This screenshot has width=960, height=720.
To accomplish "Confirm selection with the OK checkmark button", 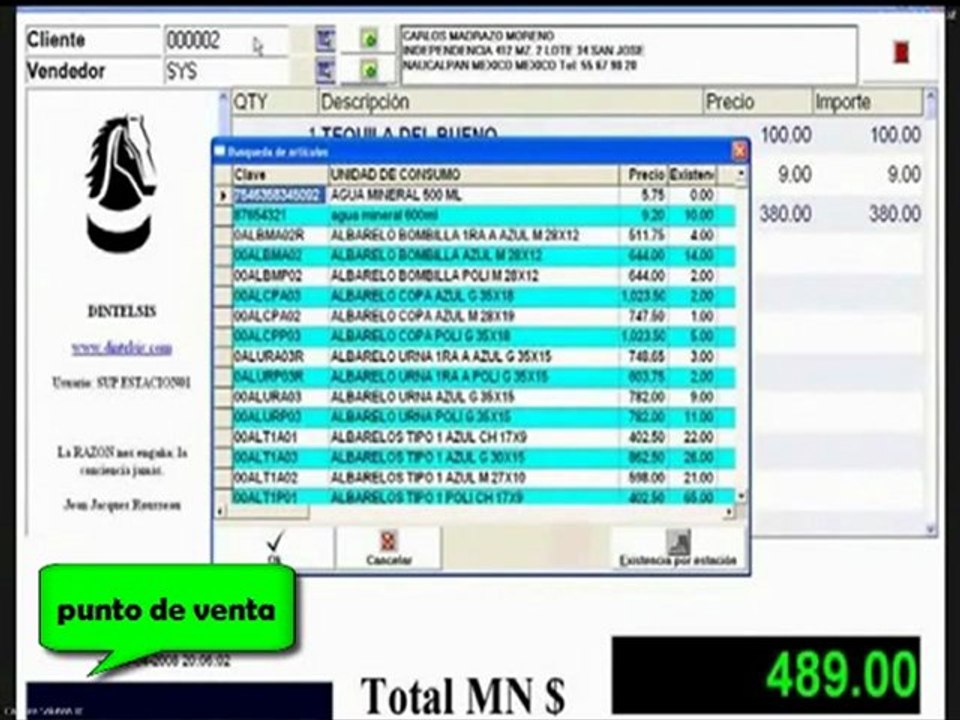I will pos(275,547).
